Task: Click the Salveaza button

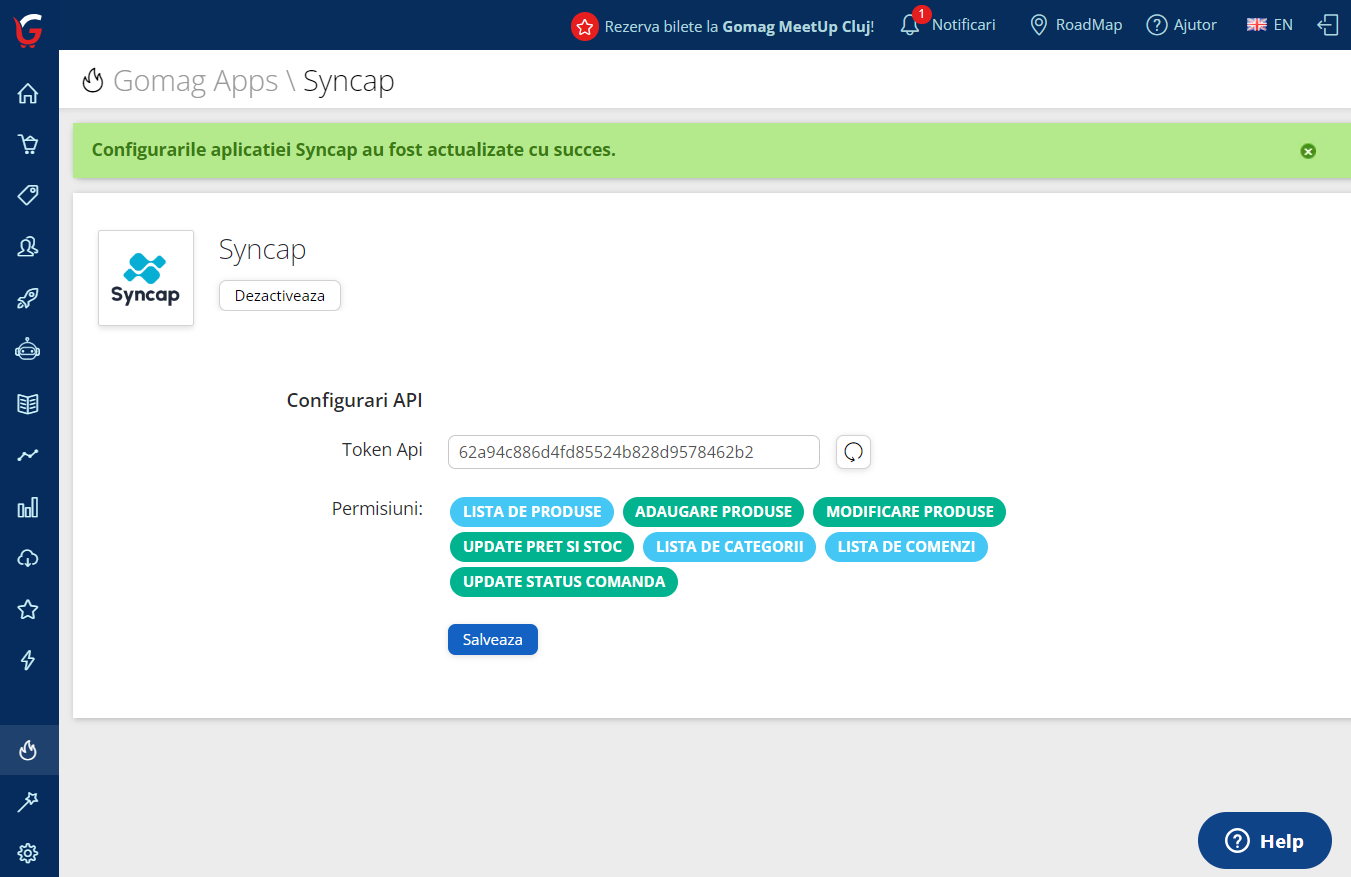Action: [x=493, y=639]
